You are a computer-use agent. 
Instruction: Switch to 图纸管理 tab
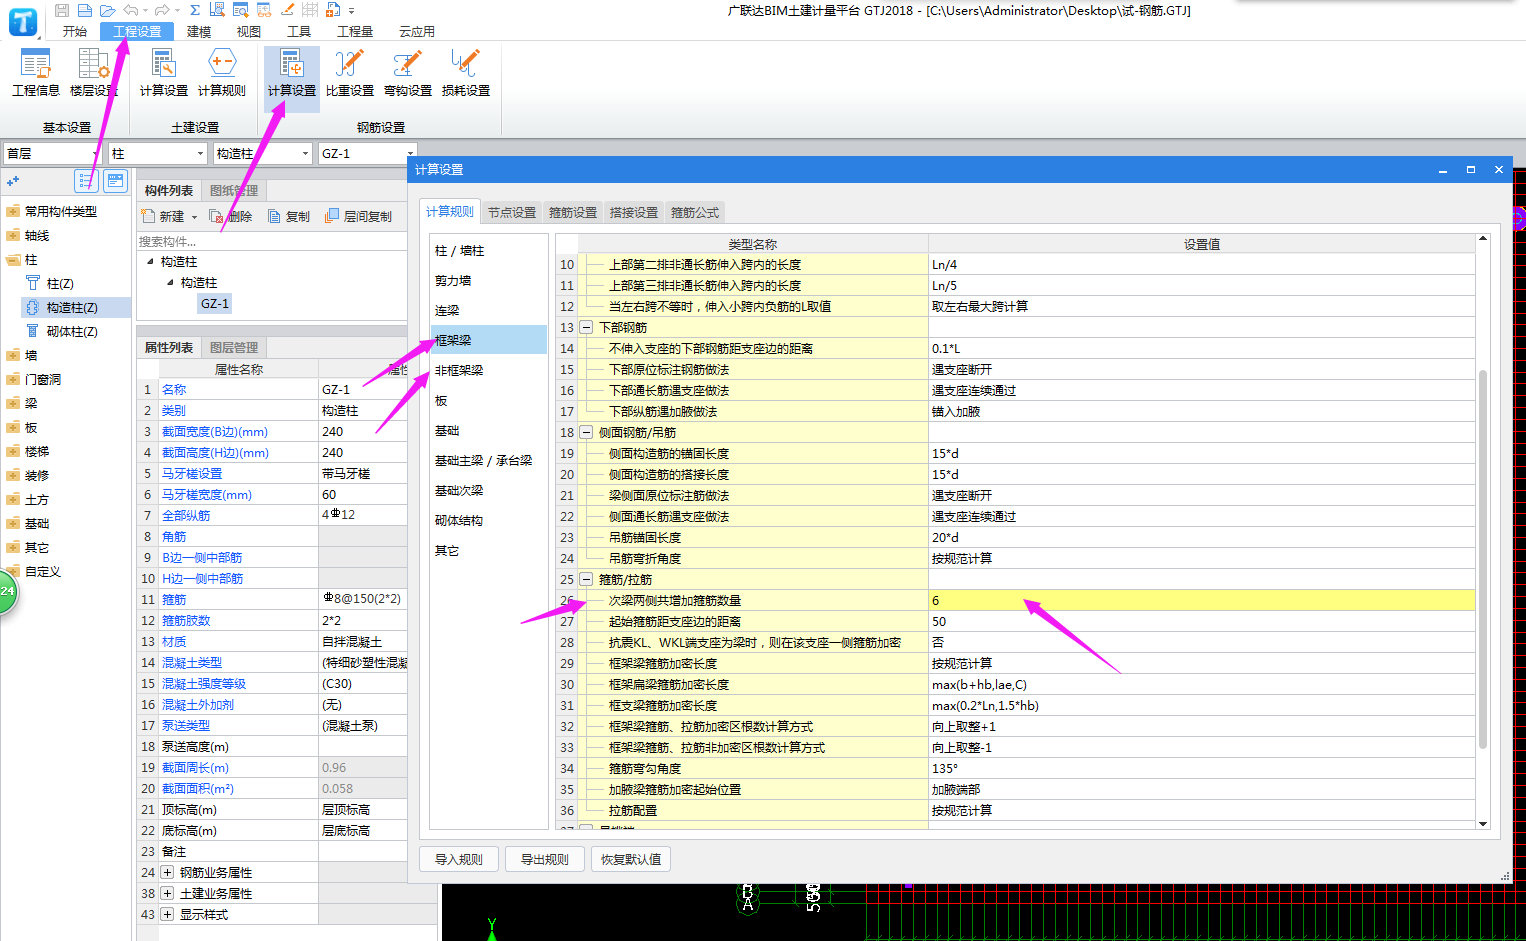(234, 191)
